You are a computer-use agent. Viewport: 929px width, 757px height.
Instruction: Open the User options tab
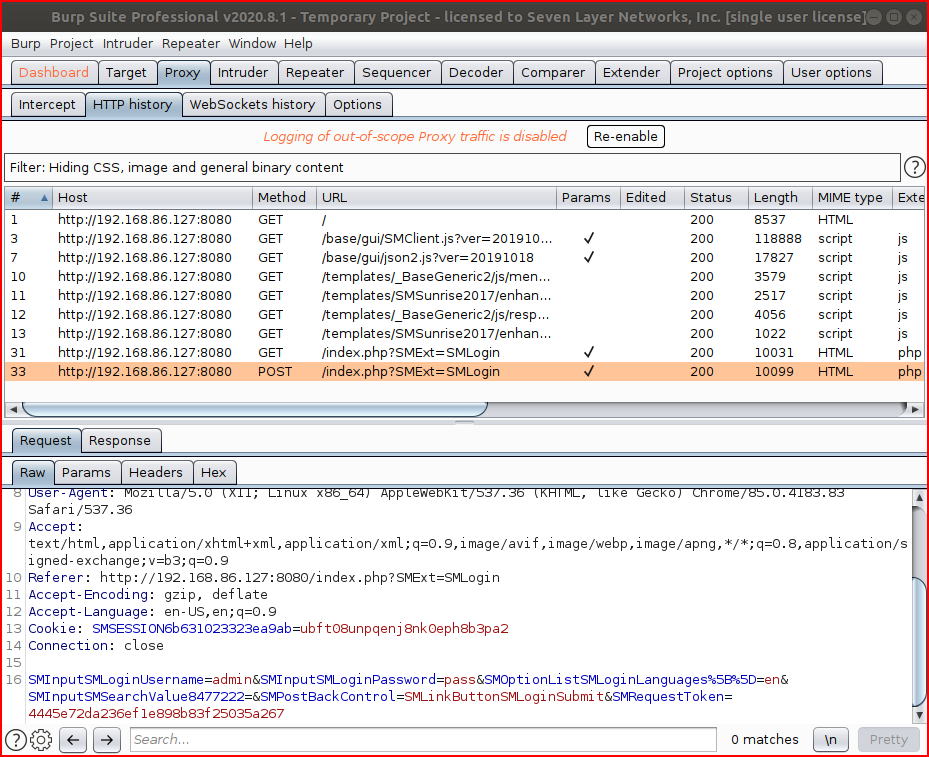click(x=831, y=73)
